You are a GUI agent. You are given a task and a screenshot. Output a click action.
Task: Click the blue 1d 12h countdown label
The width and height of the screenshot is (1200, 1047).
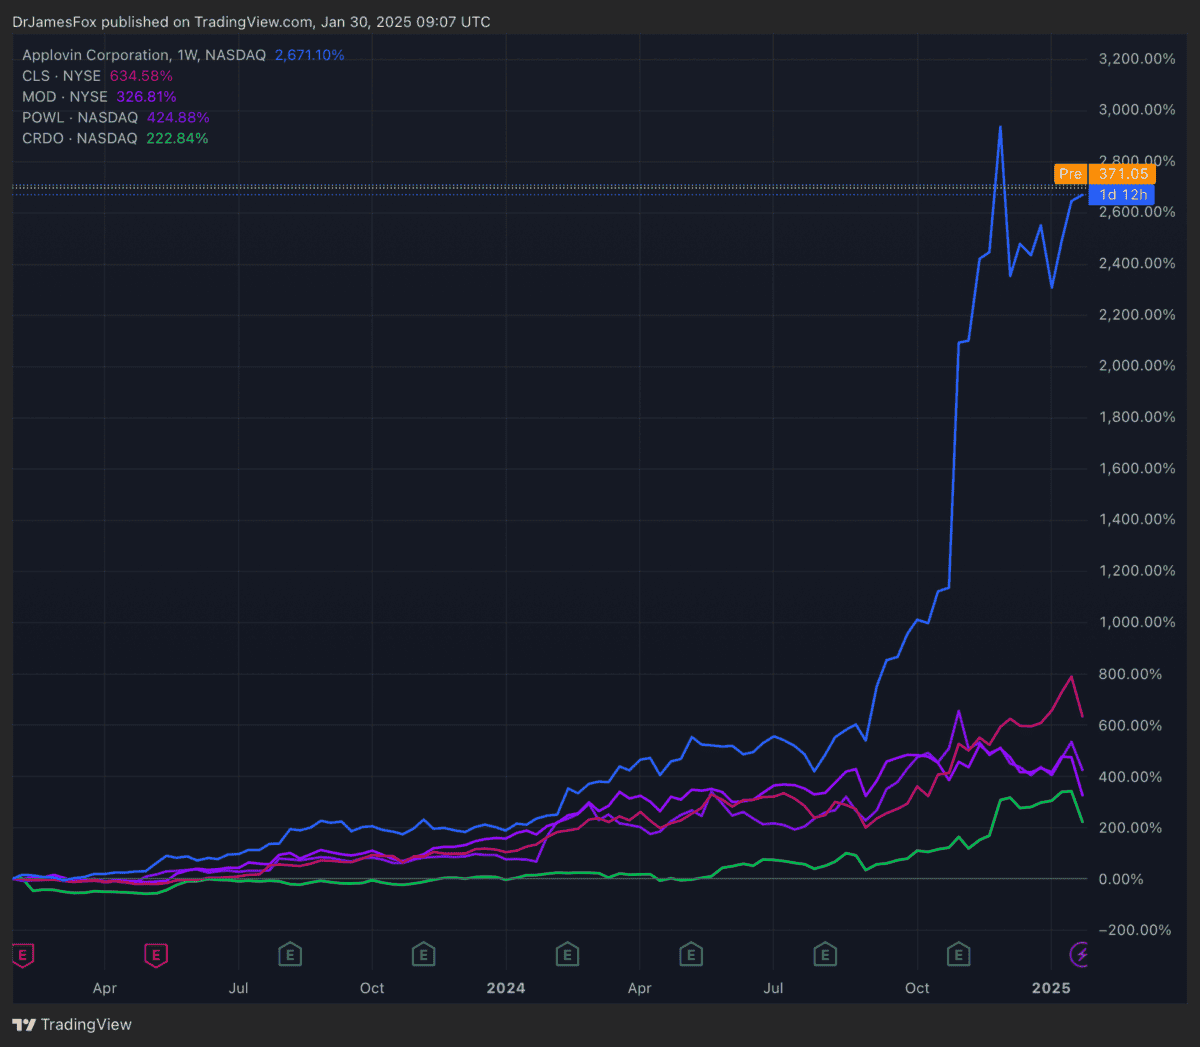[1122, 195]
